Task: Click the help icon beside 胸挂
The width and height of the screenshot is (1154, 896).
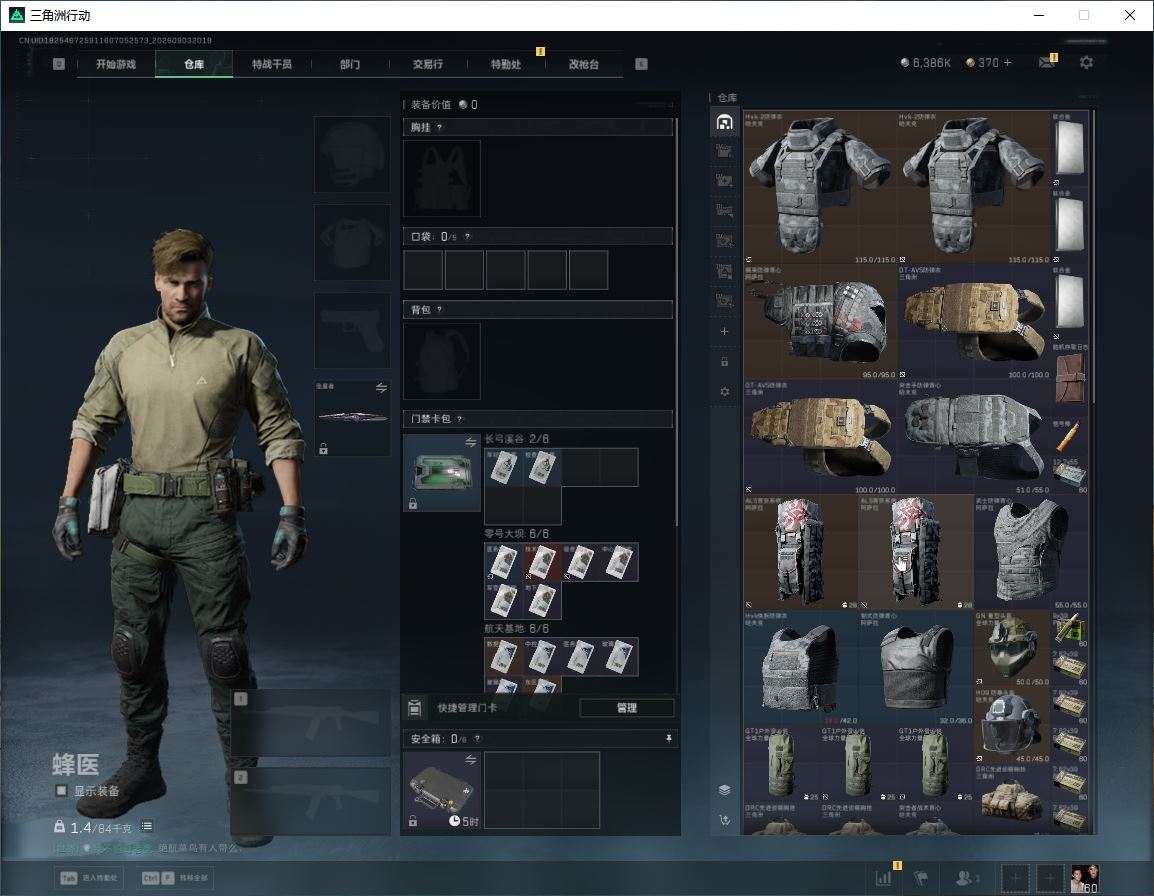Action: pos(439,127)
